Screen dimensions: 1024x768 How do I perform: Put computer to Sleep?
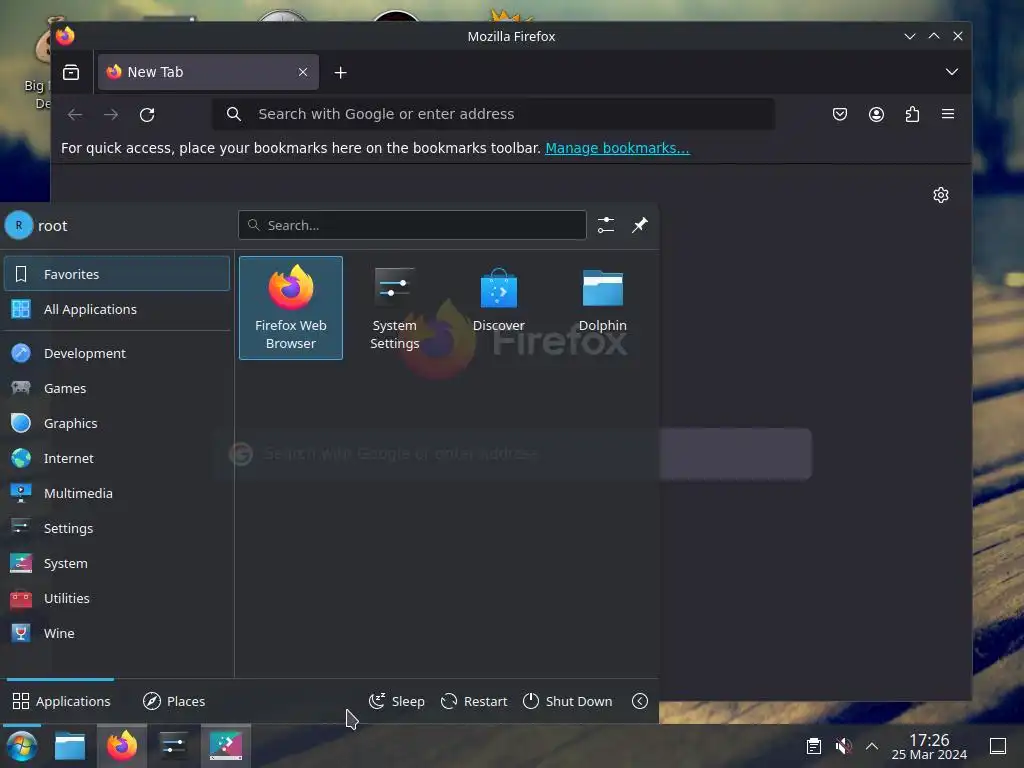coord(396,701)
